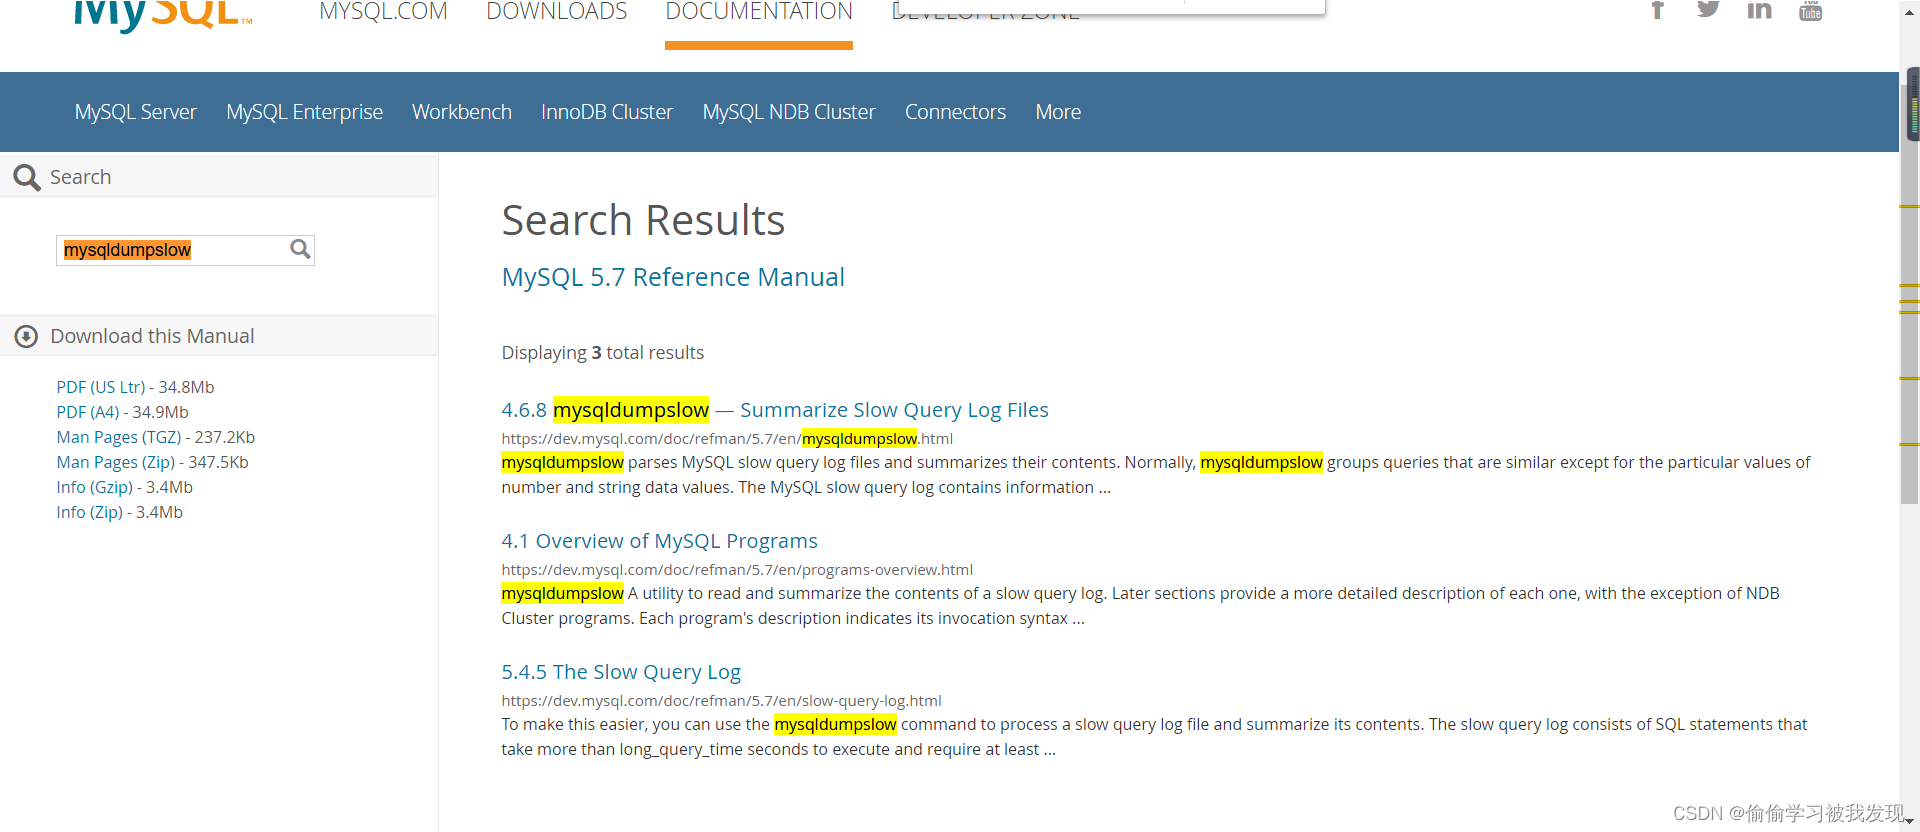Open the Facebook social icon
1920x832 pixels.
click(1657, 10)
